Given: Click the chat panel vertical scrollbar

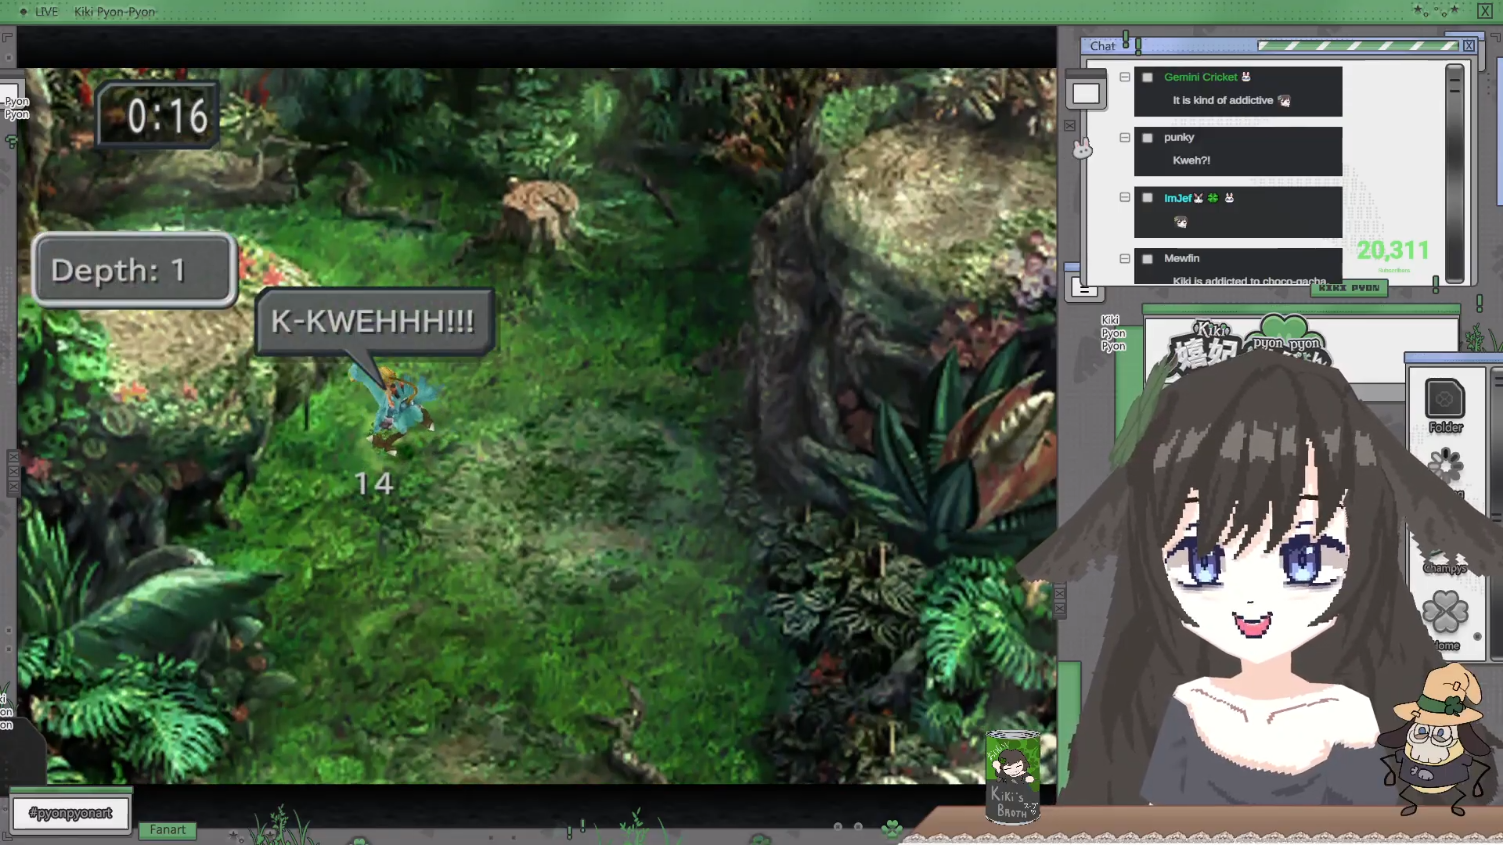Looking at the screenshot, I should tap(1455, 170).
